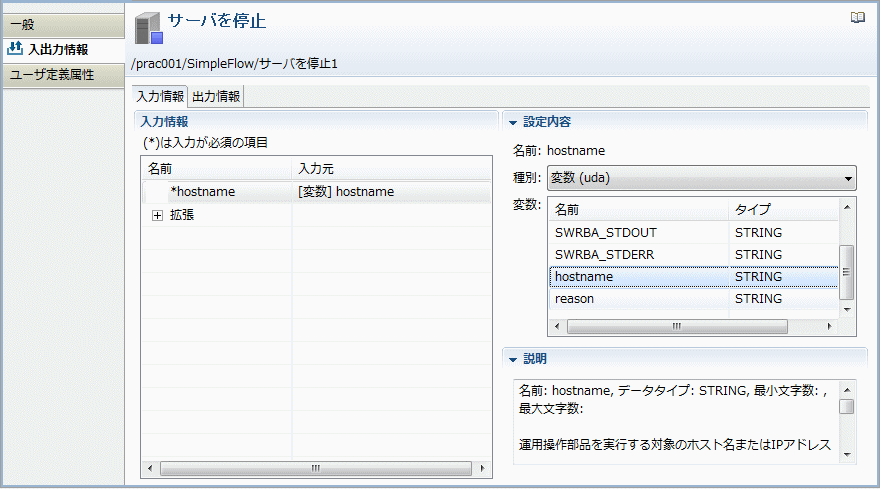The height and width of the screenshot is (489, 880).
Task: Open the 一般 sidebar tab
Action: pyautogui.click(x=63, y=25)
